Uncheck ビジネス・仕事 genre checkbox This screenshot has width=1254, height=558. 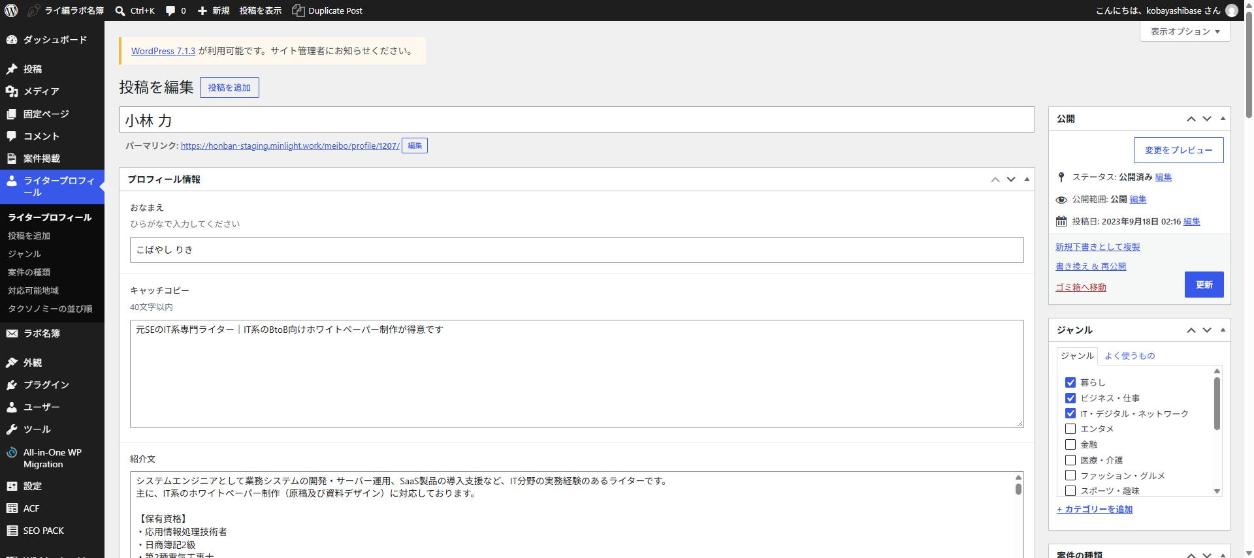pyautogui.click(x=1070, y=398)
